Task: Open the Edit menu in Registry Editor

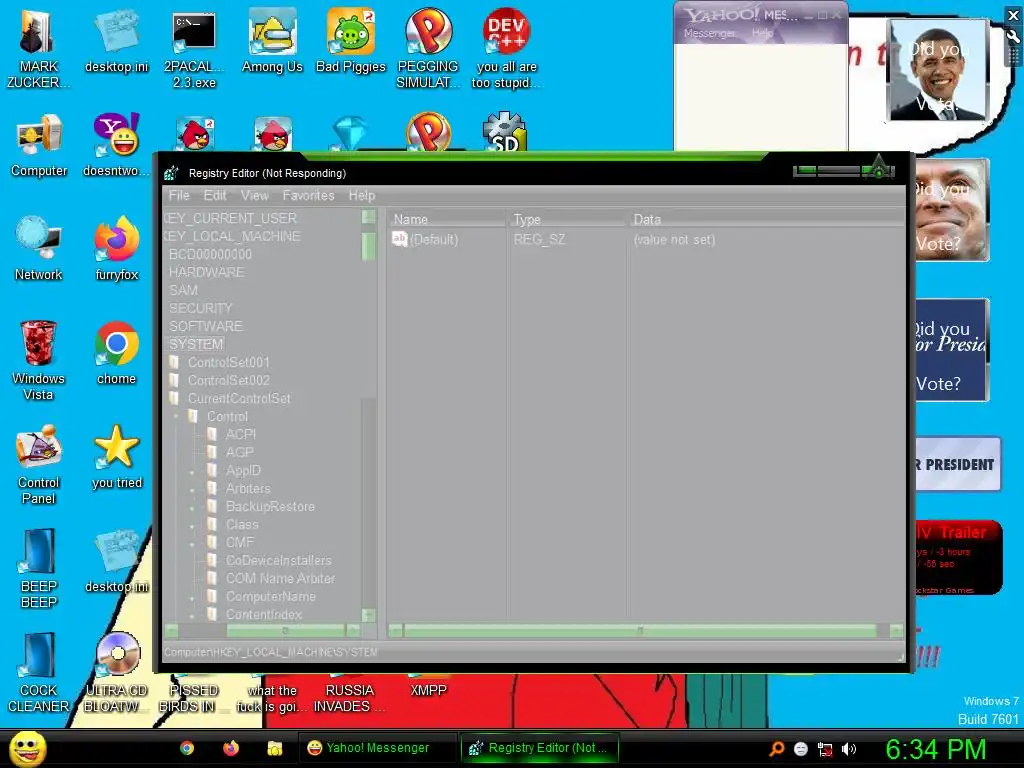Action: pyautogui.click(x=215, y=195)
